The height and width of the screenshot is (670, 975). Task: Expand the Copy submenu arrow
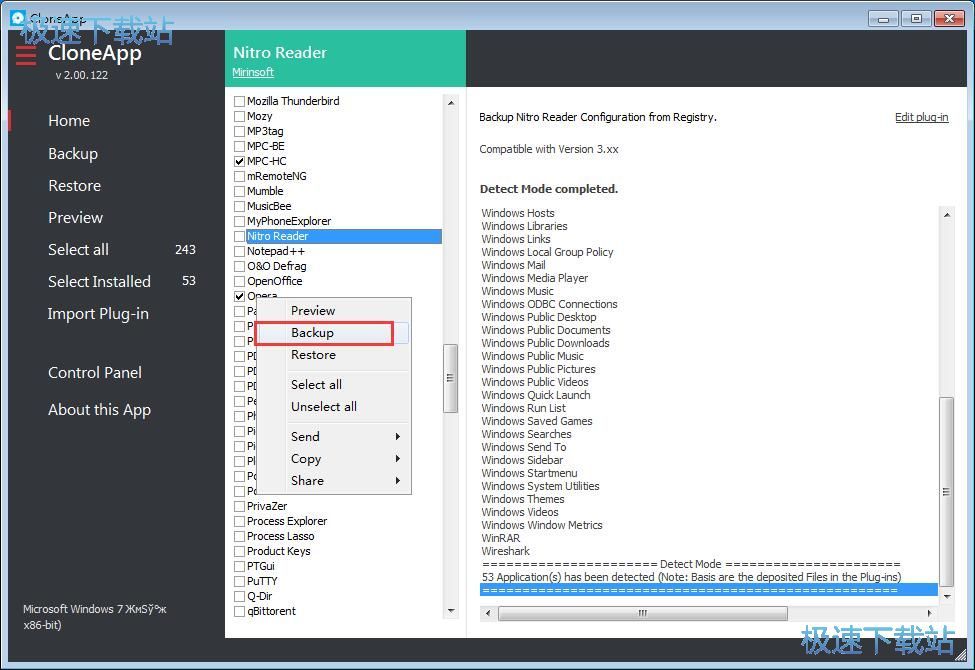[398, 458]
